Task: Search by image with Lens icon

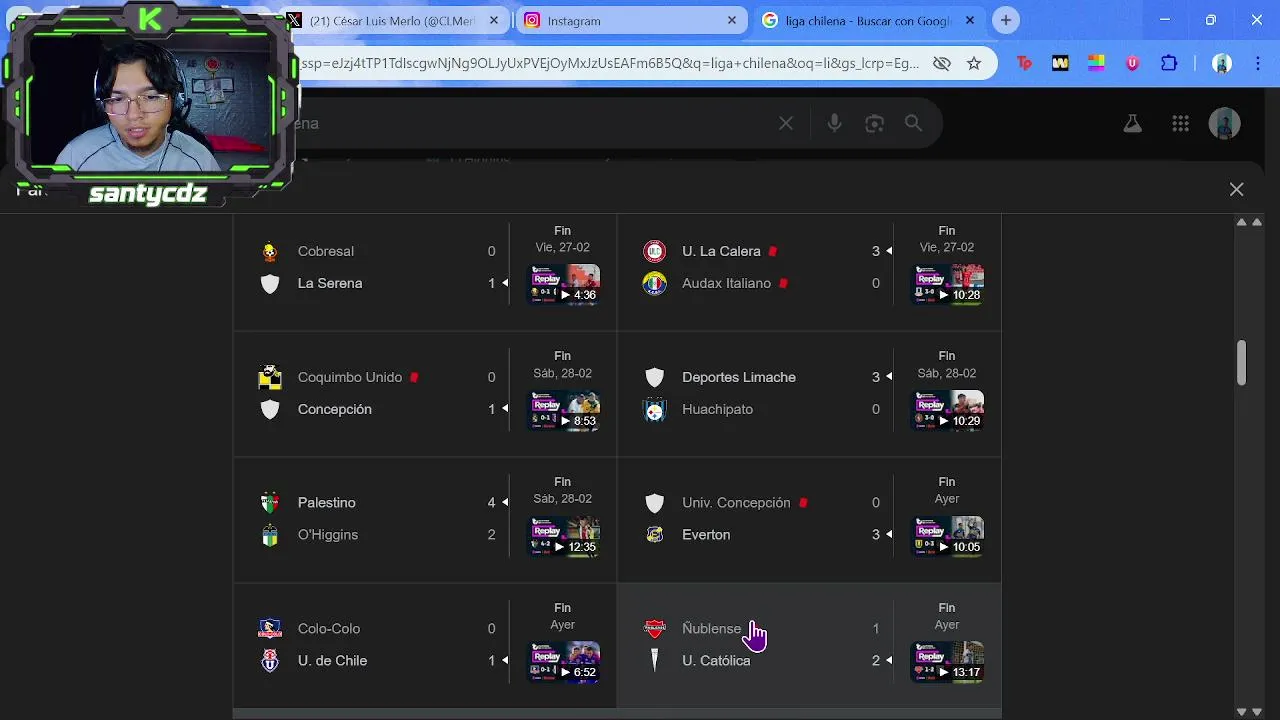Action: pyautogui.click(x=875, y=123)
